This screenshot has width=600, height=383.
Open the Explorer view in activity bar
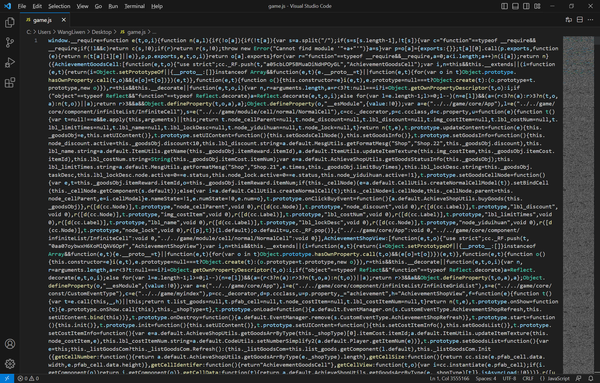[x=10, y=22]
